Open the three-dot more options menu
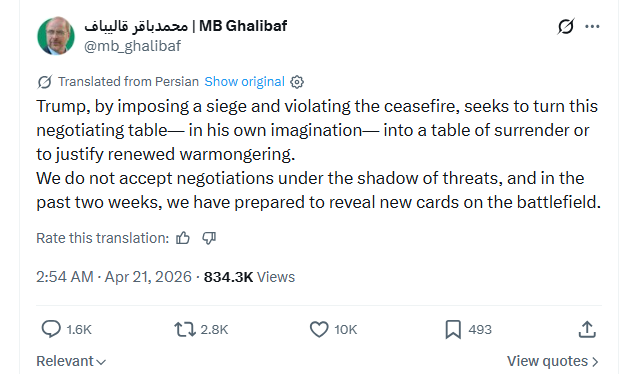The height and width of the screenshot is (374, 630). coord(592,27)
